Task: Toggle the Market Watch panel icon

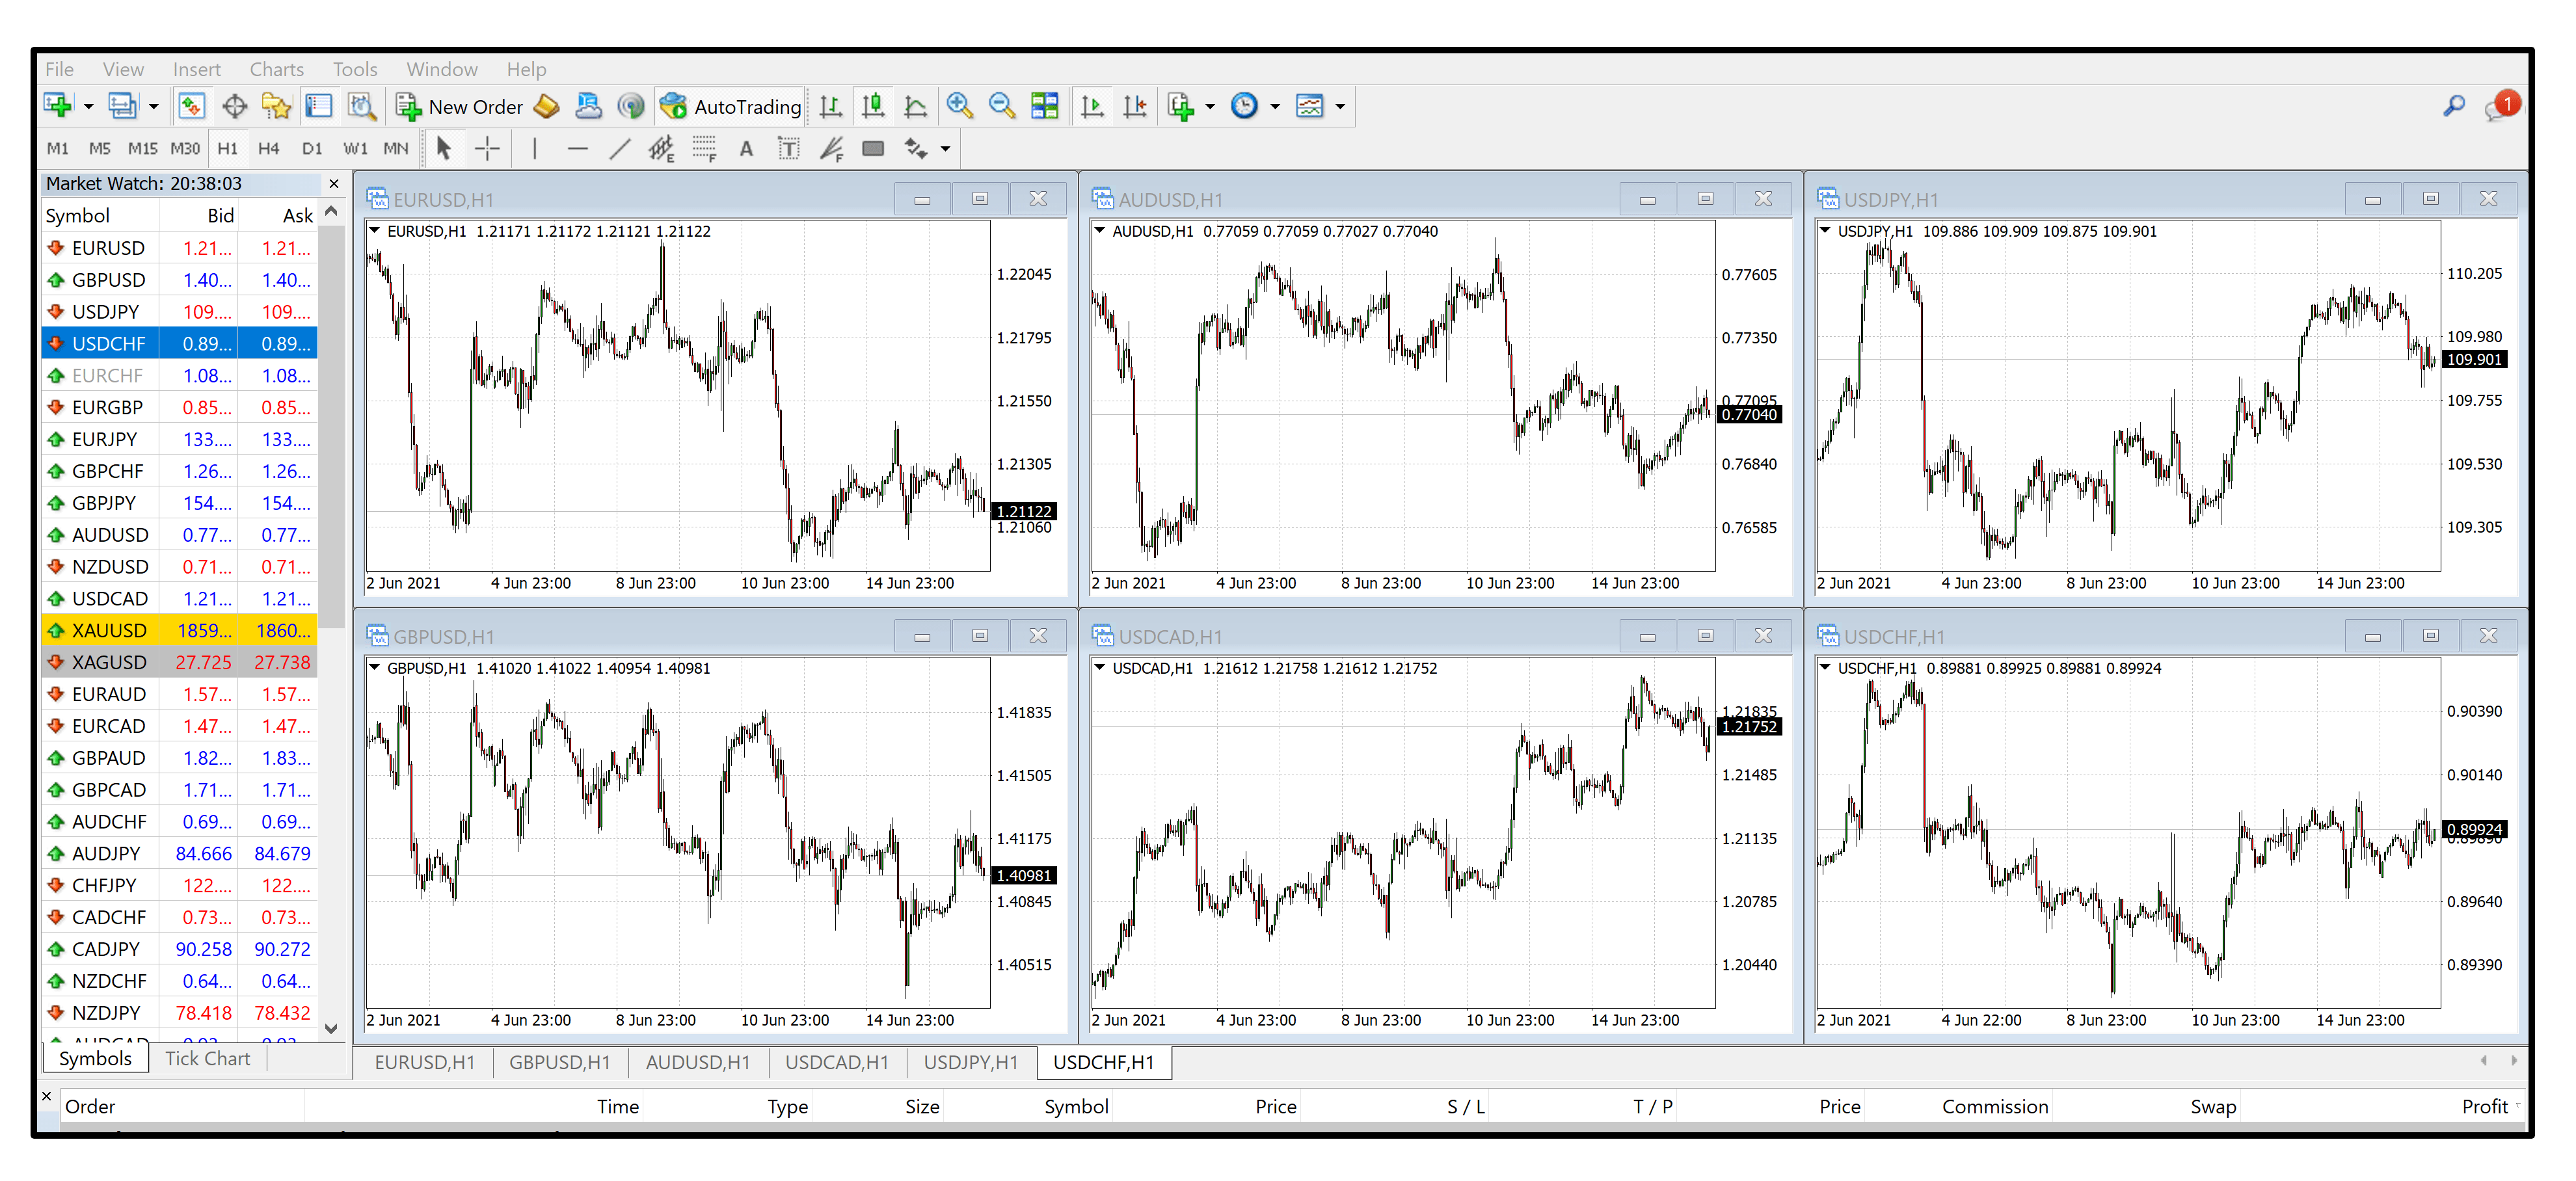Action: [x=192, y=106]
